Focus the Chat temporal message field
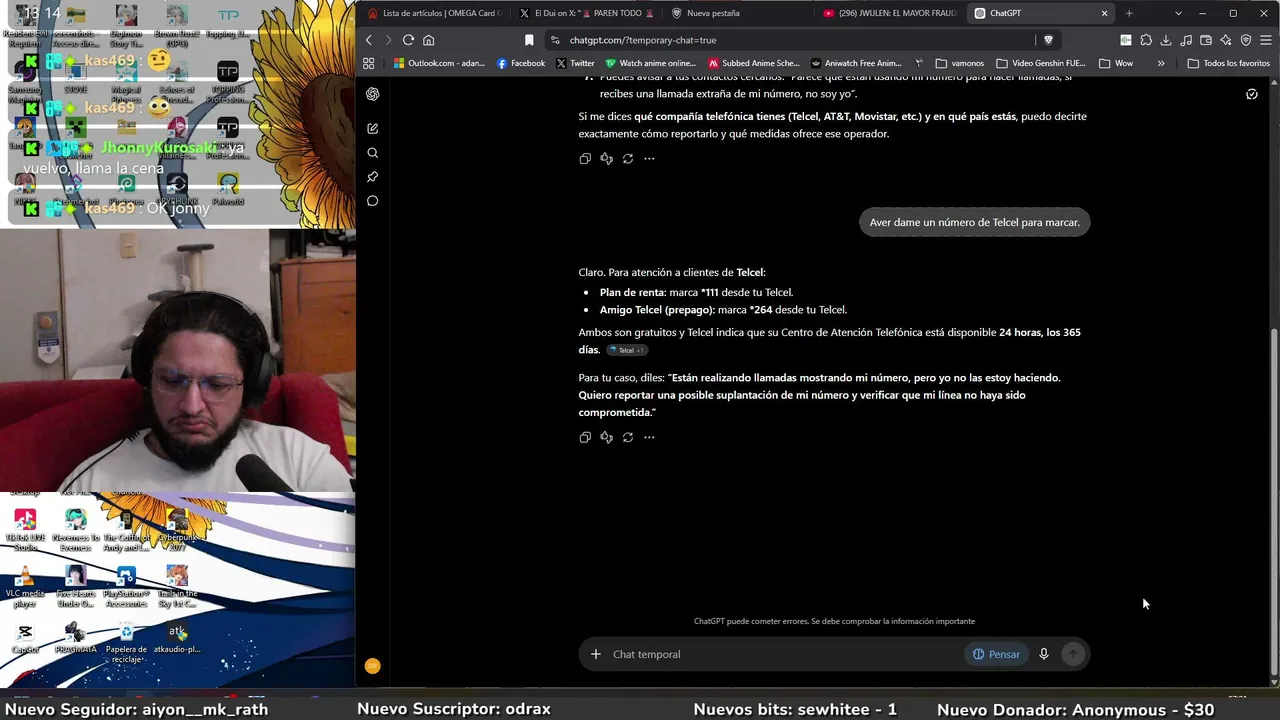 [785, 654]
